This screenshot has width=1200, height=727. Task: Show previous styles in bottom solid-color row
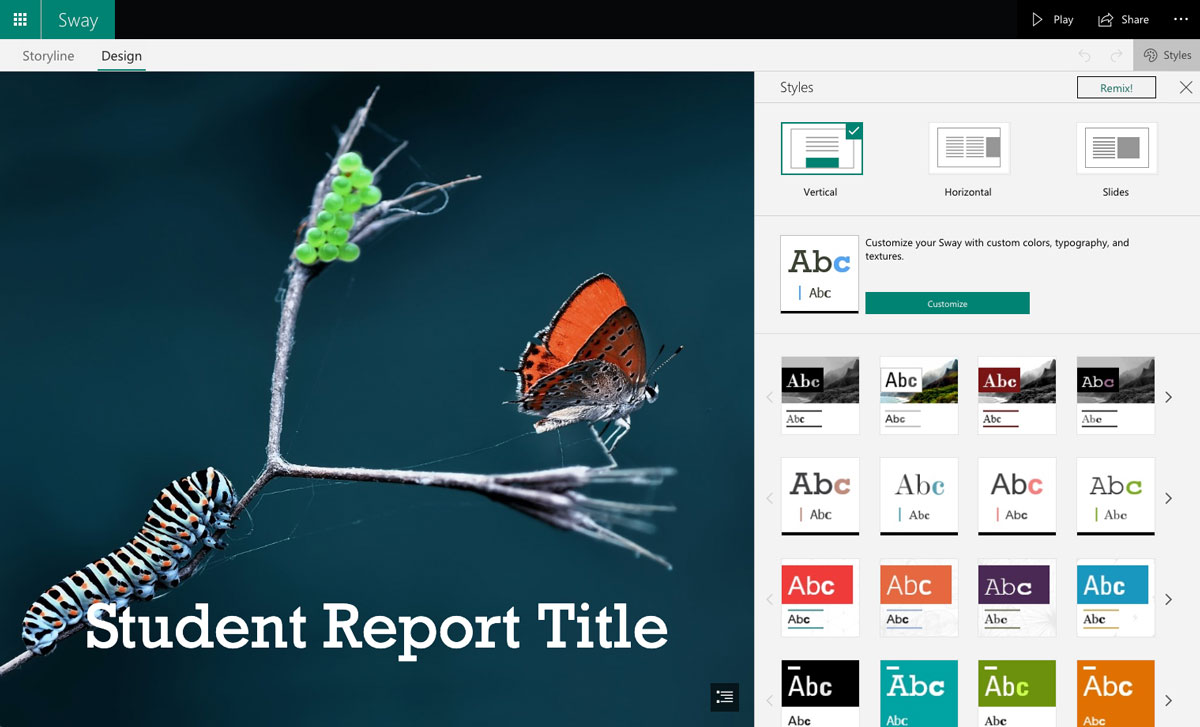[x=769, y=700]
